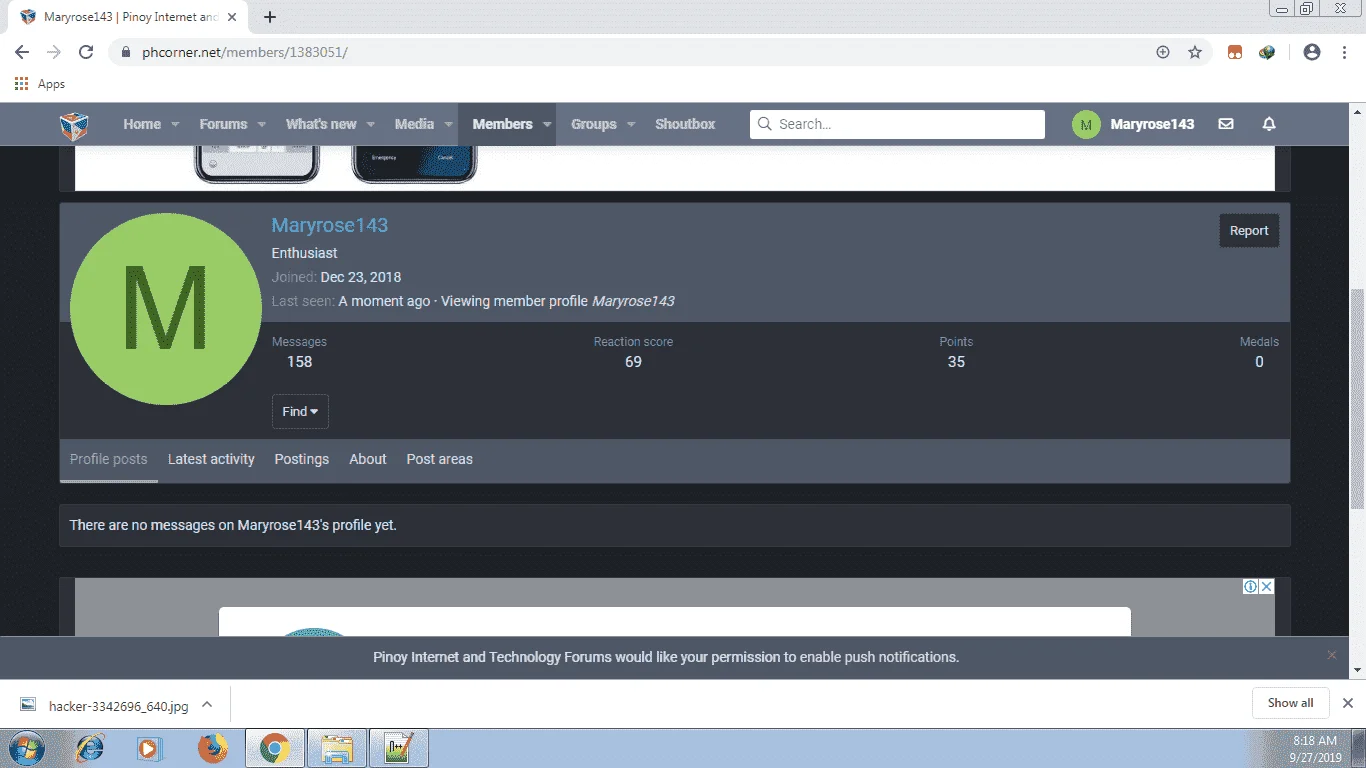Expand the Members menu dropdown arrow
1366x768 pixels.
[x=547, y=125]
